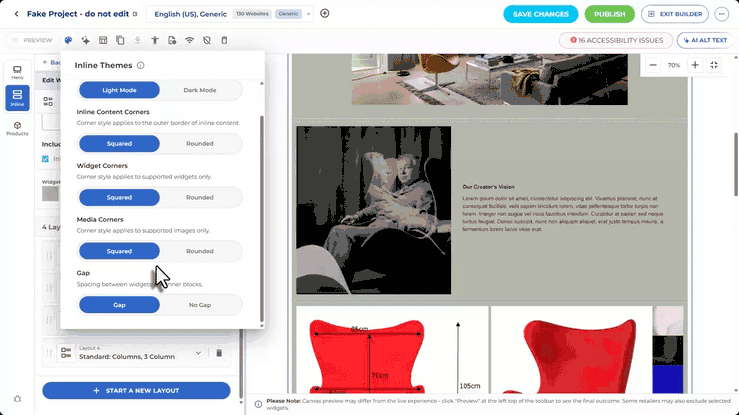Click the download icon in toolbar
Viewport: 739px width, 415px height.
point(137,41)
